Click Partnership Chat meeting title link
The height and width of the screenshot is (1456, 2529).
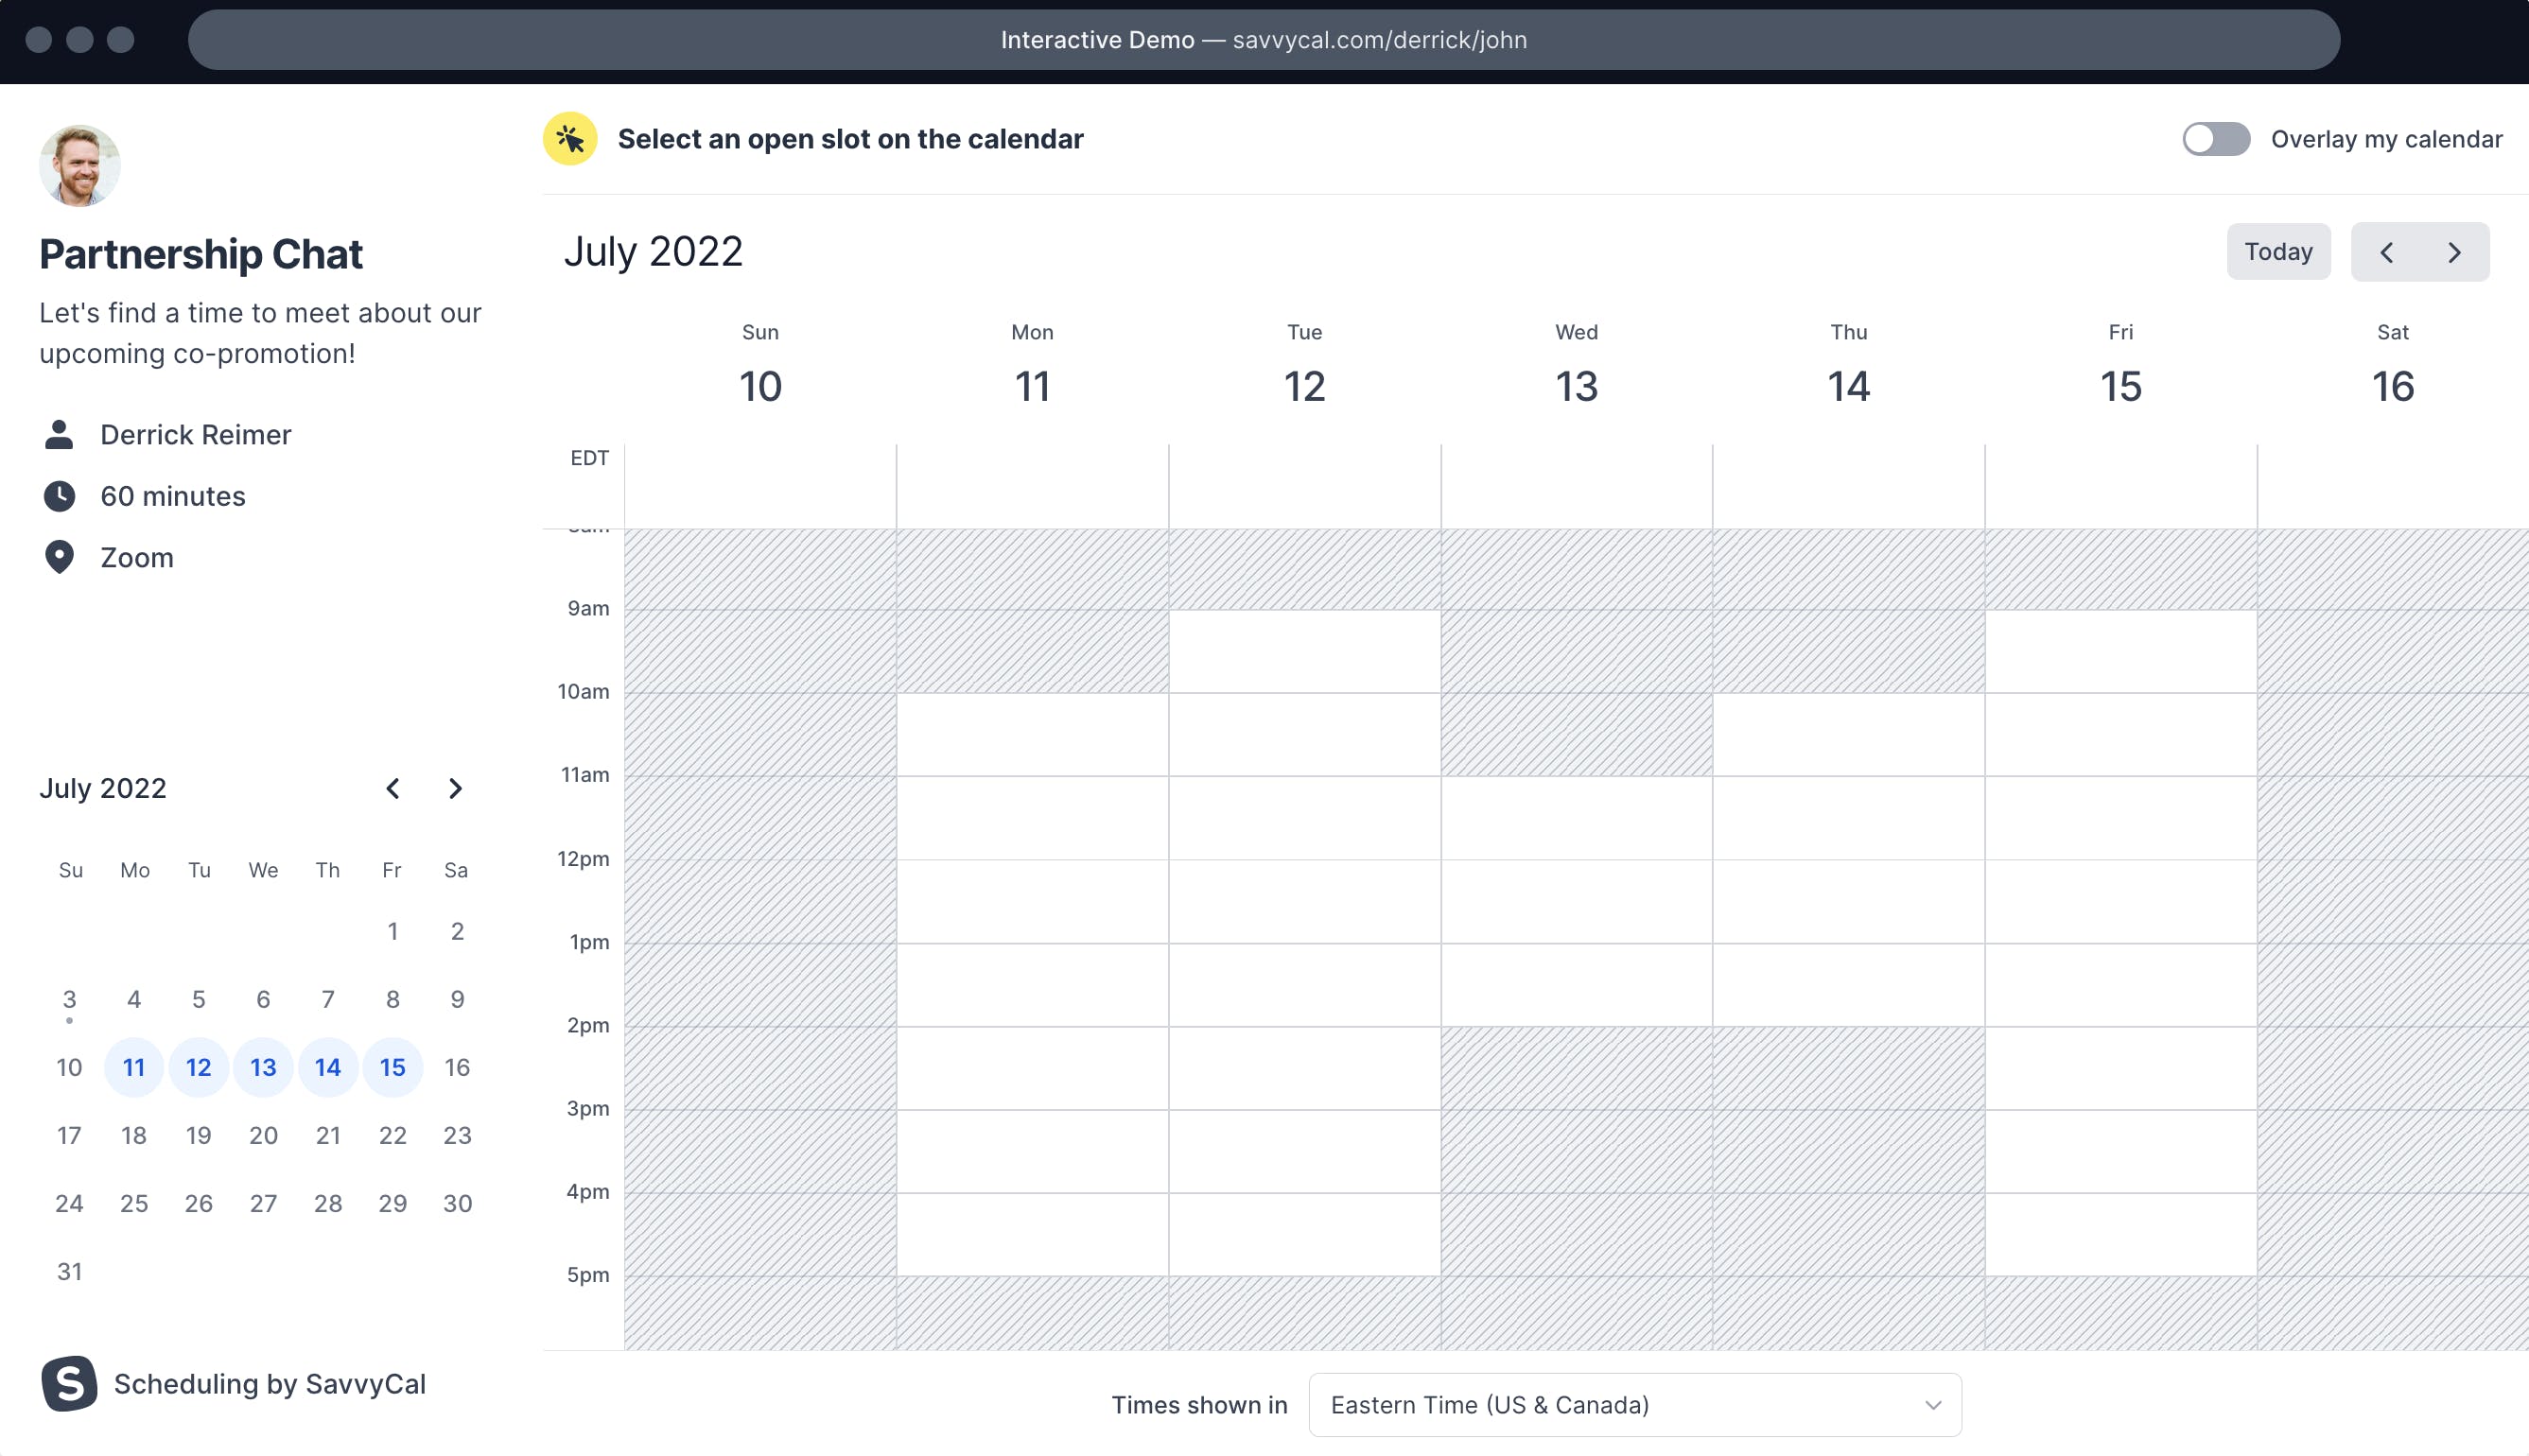click(x=200, y=253)
